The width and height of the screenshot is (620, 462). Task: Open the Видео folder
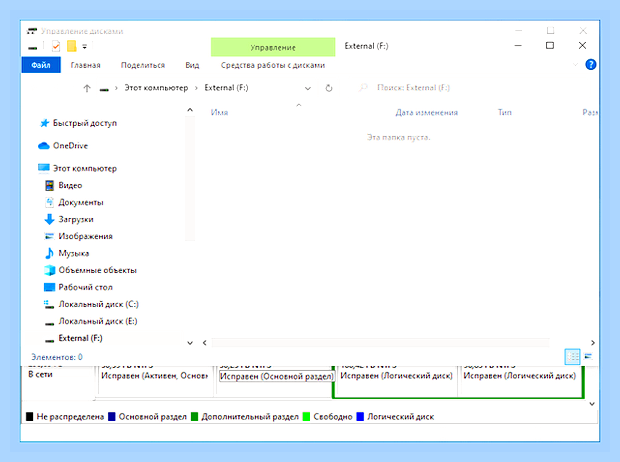pos(70,185)
